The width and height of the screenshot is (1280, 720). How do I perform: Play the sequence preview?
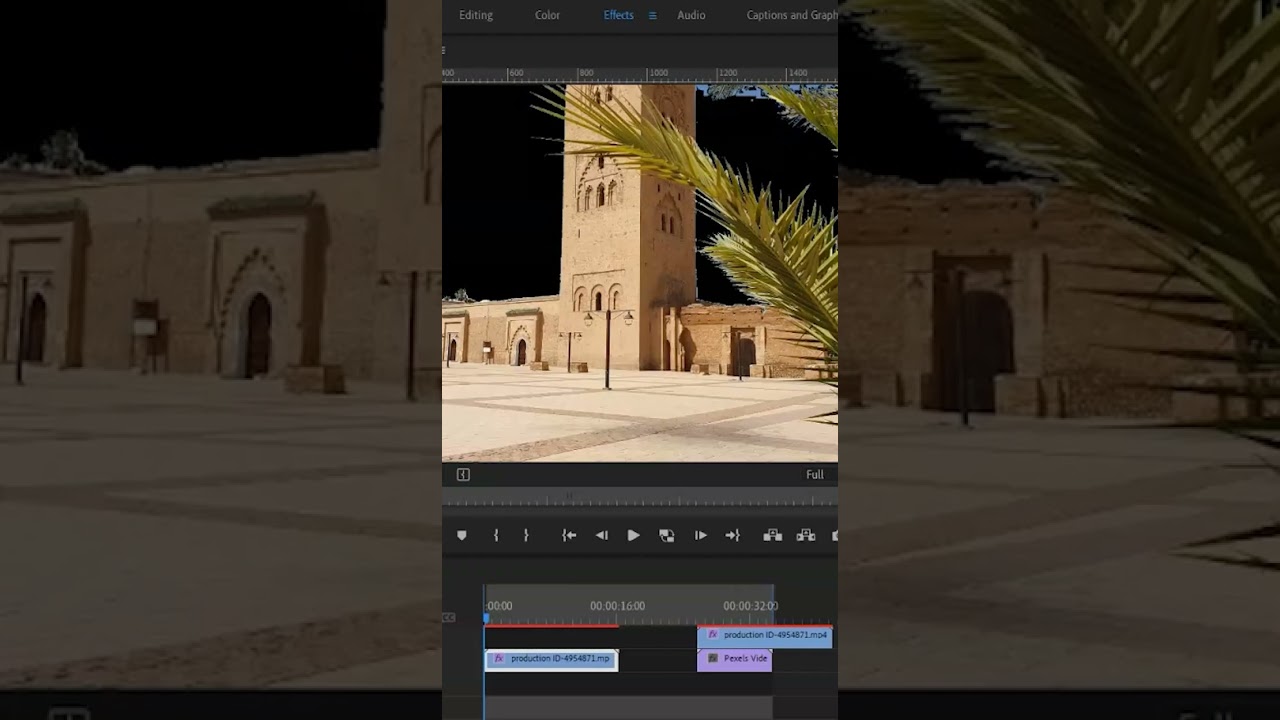click(634, 536)
